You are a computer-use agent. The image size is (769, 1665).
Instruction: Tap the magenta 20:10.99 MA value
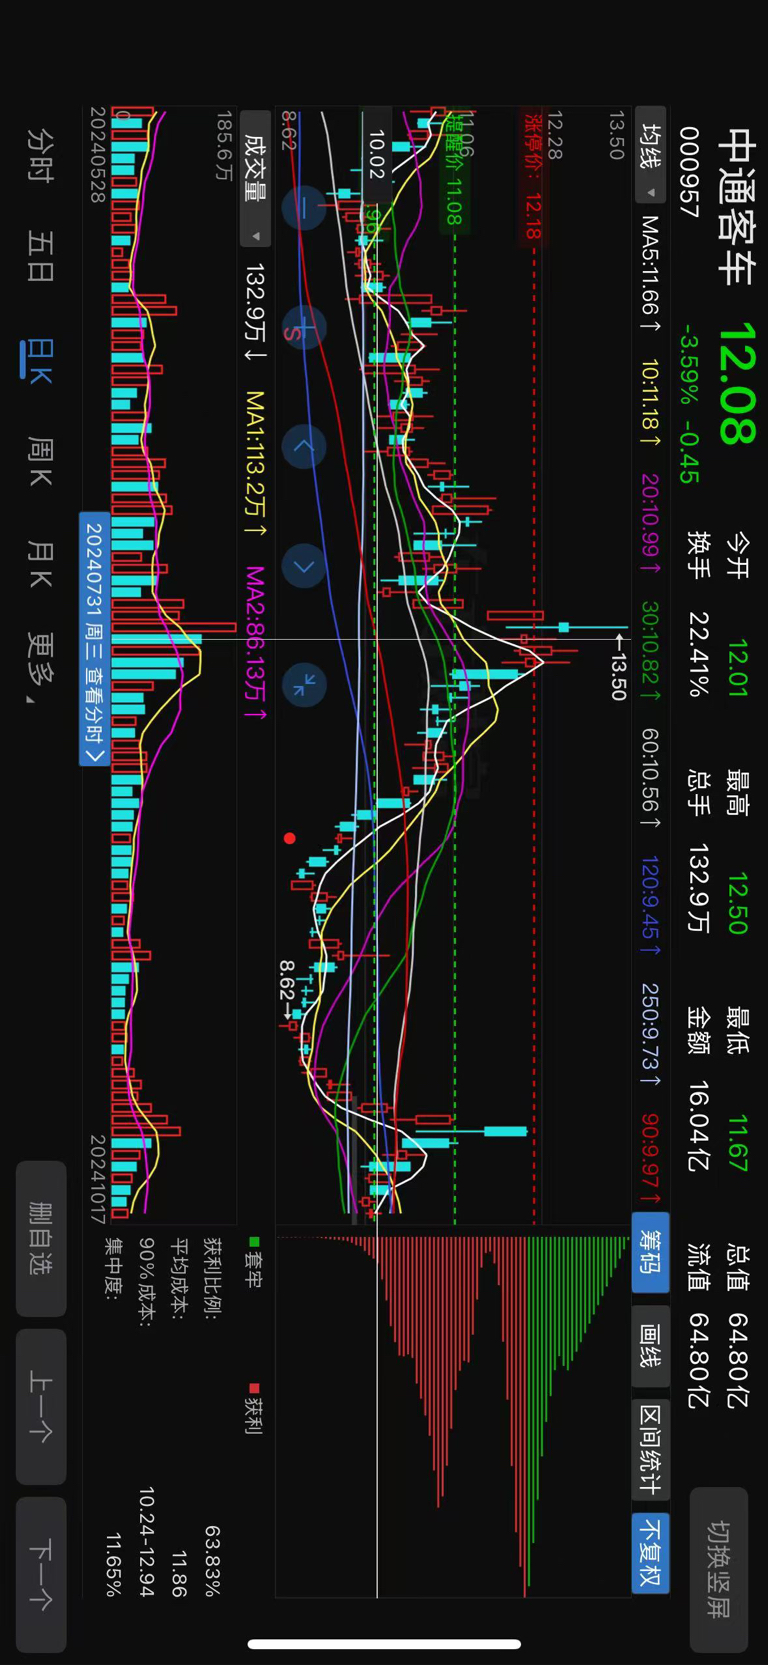coord(651,523)
